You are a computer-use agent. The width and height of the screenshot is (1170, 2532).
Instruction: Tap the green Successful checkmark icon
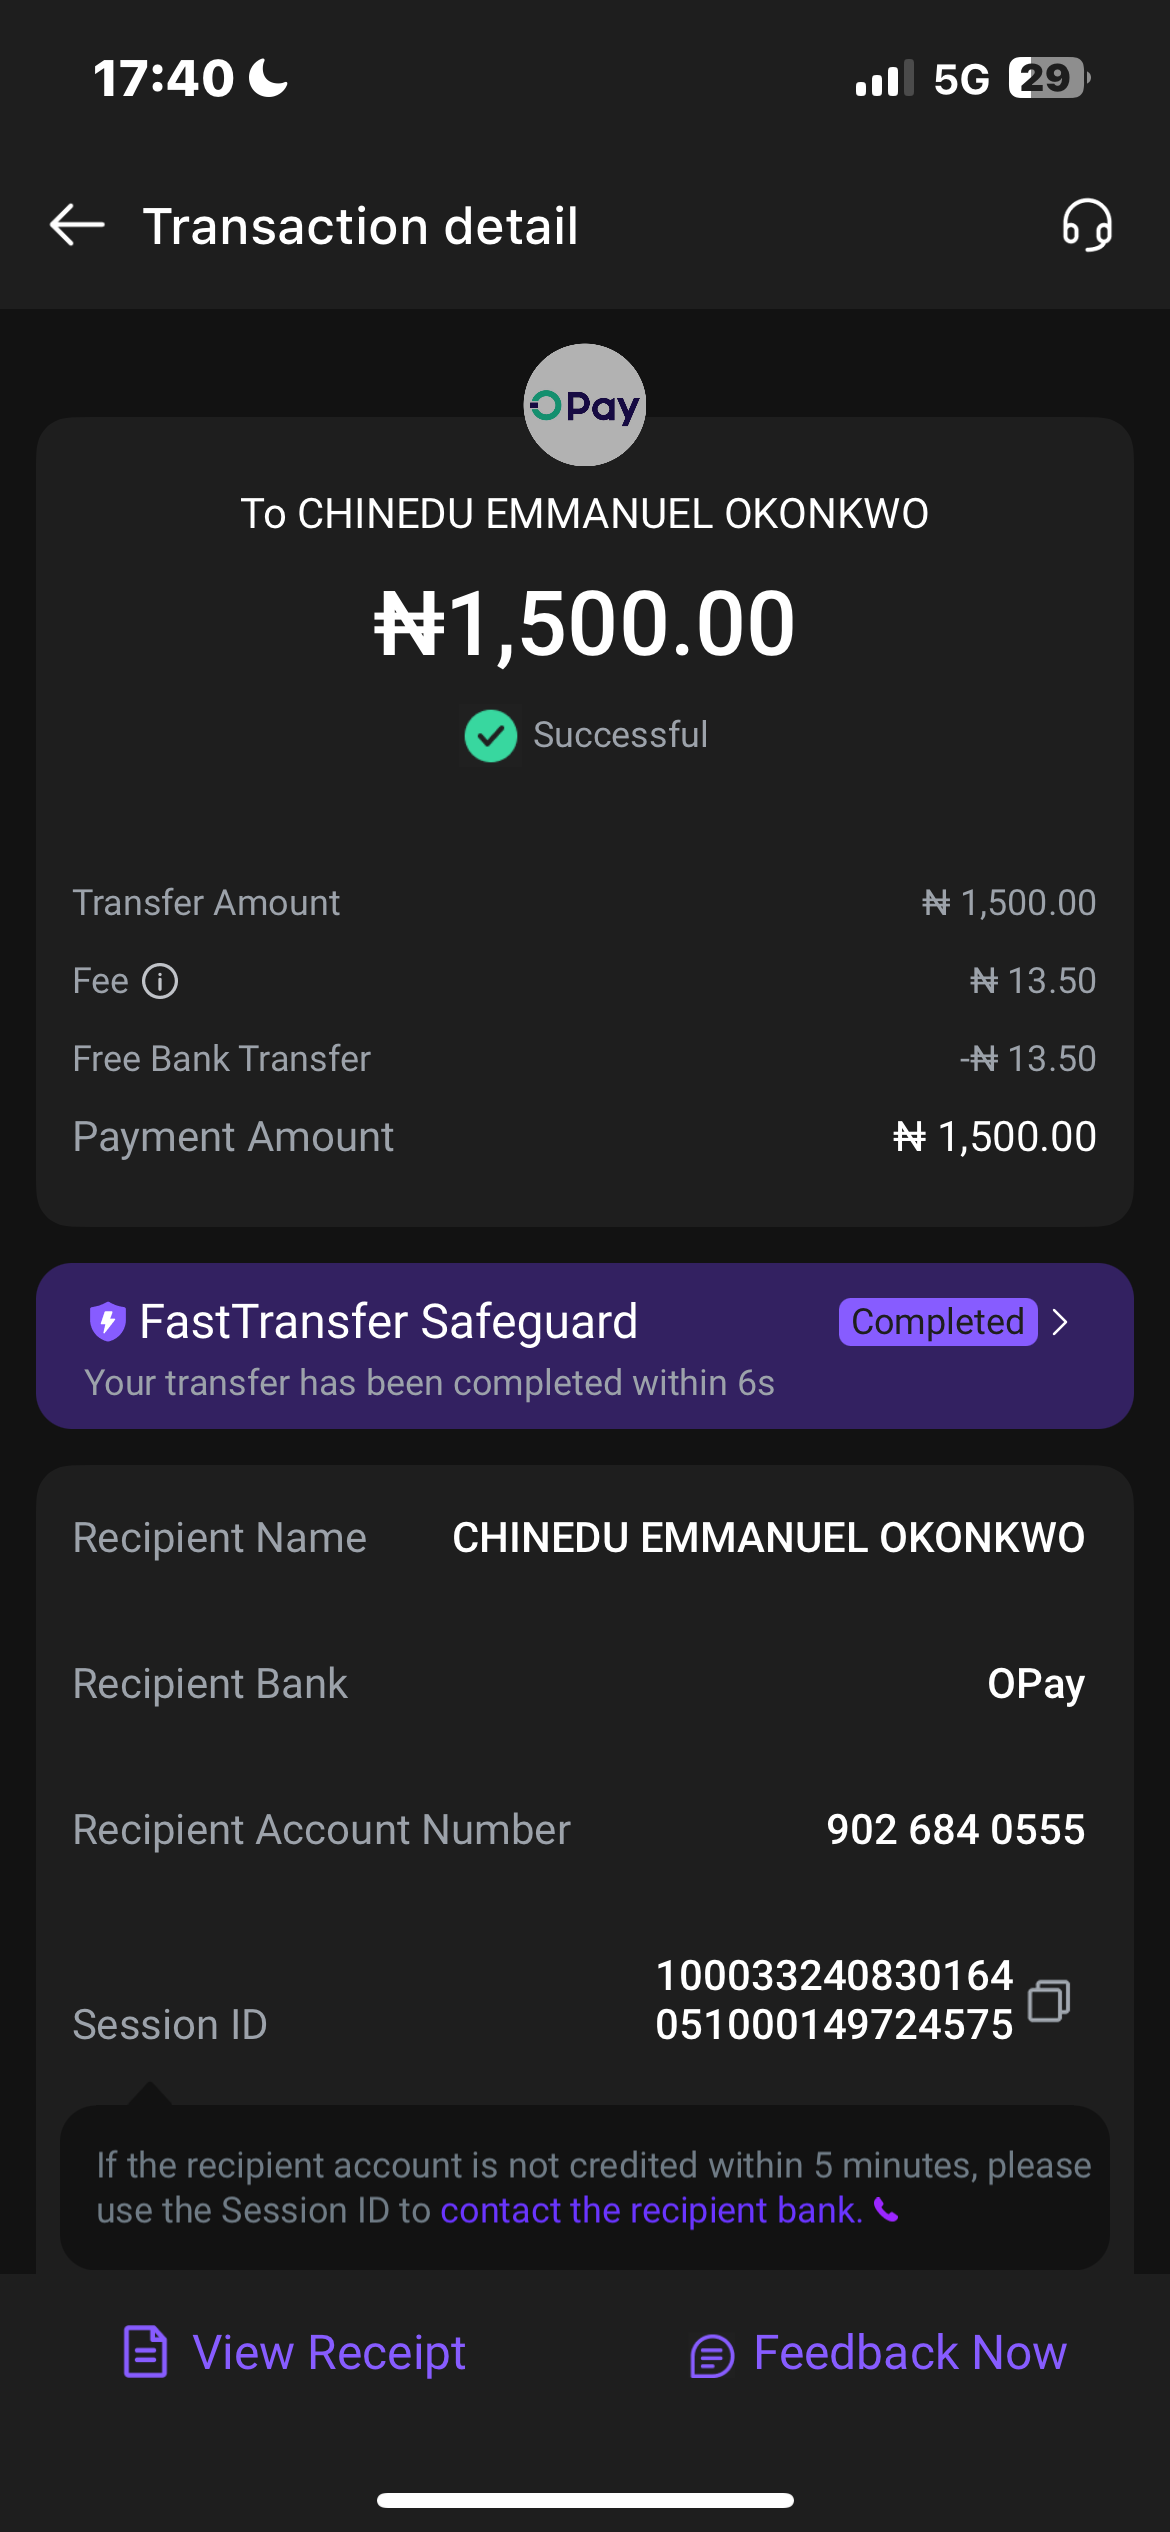pos(491,735)
